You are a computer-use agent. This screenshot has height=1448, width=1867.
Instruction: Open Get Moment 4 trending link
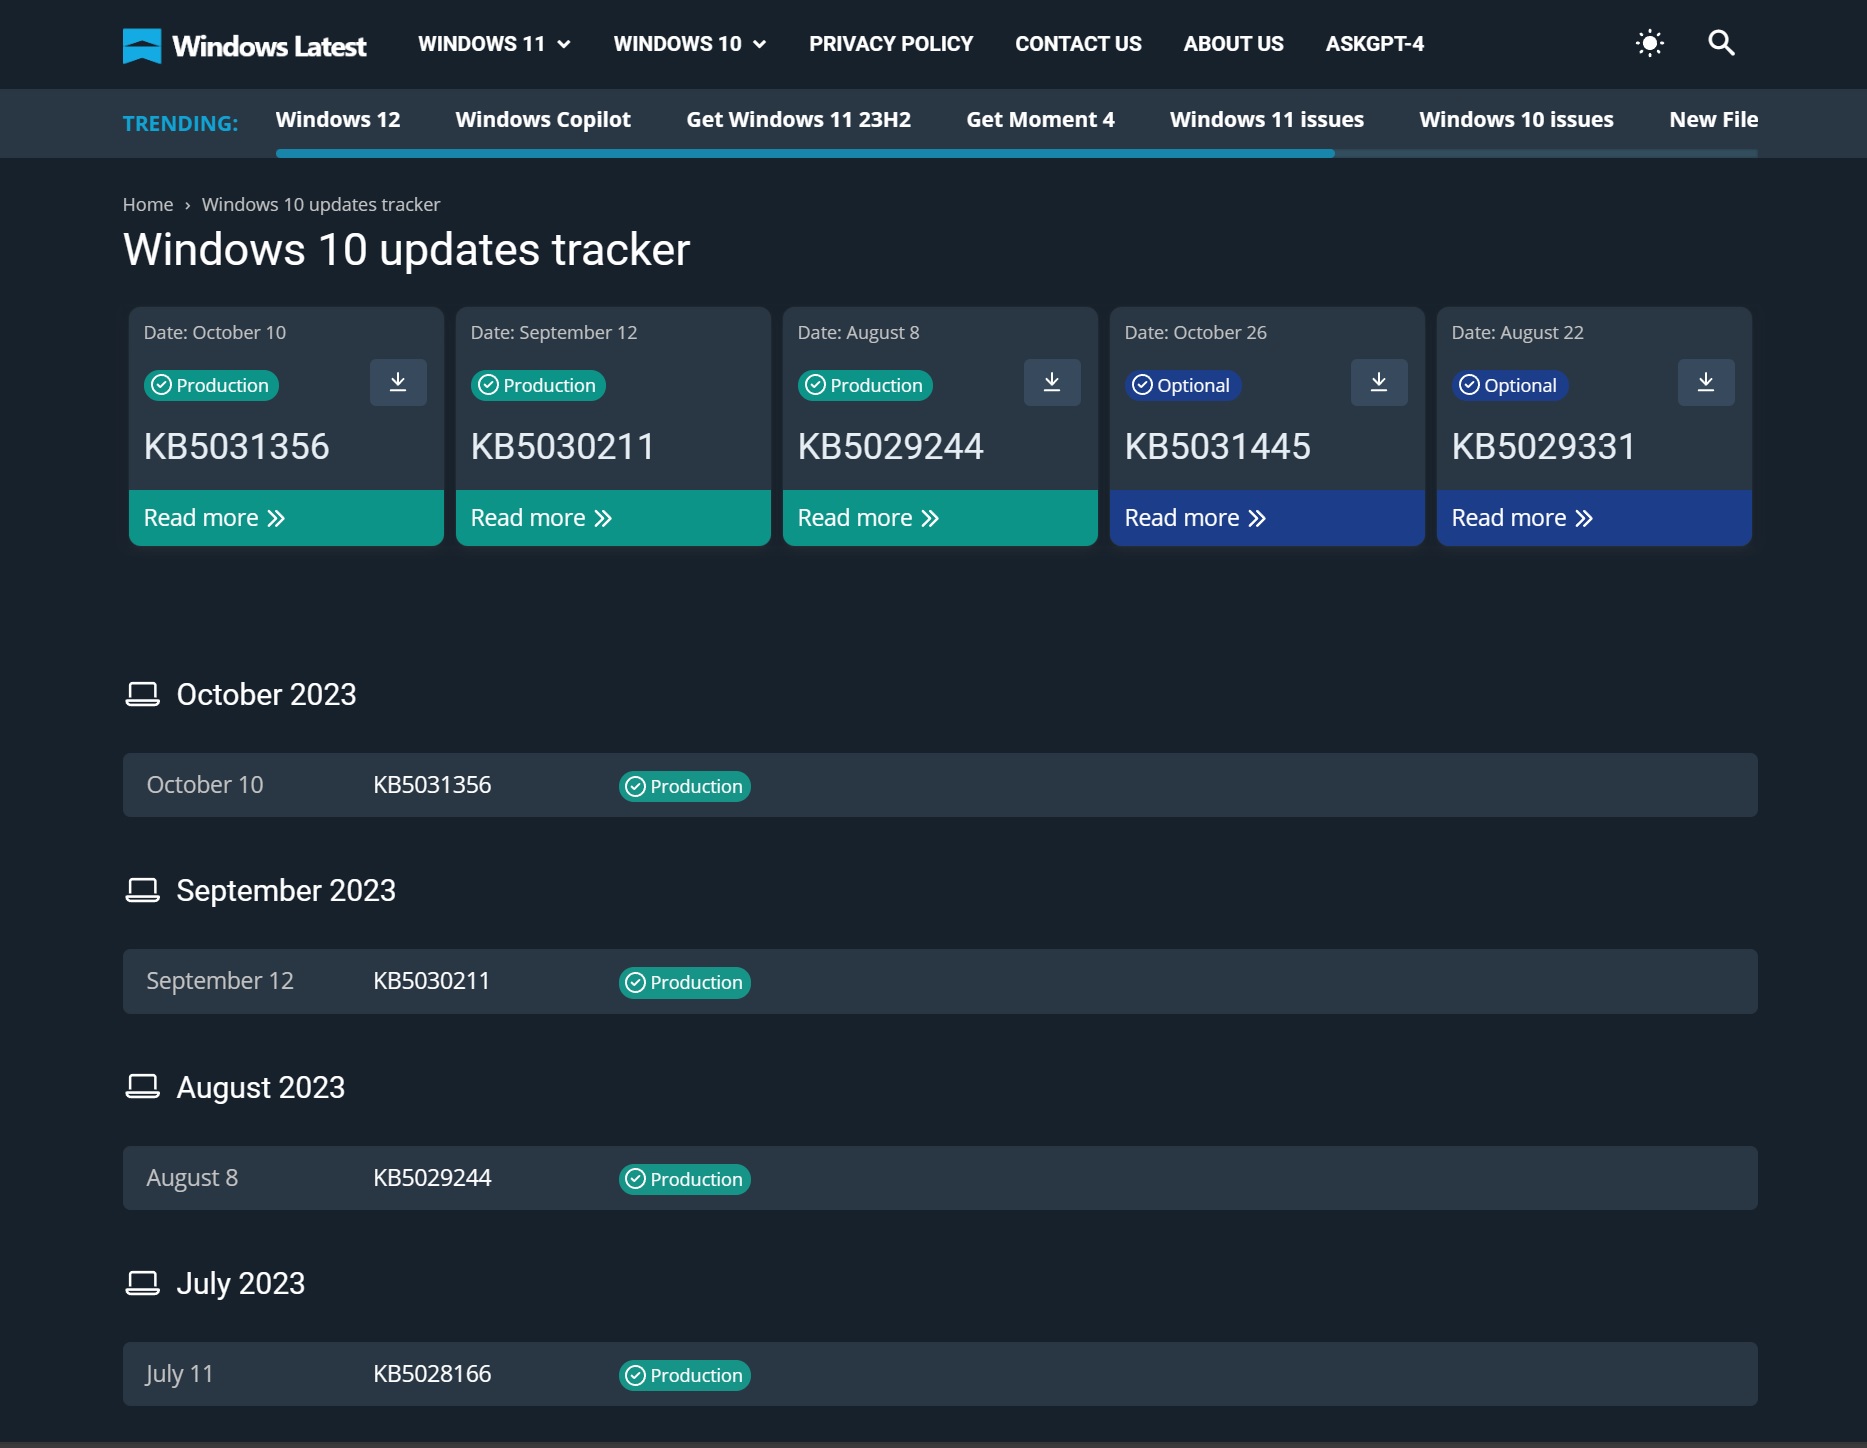[x=1040, y=119]
